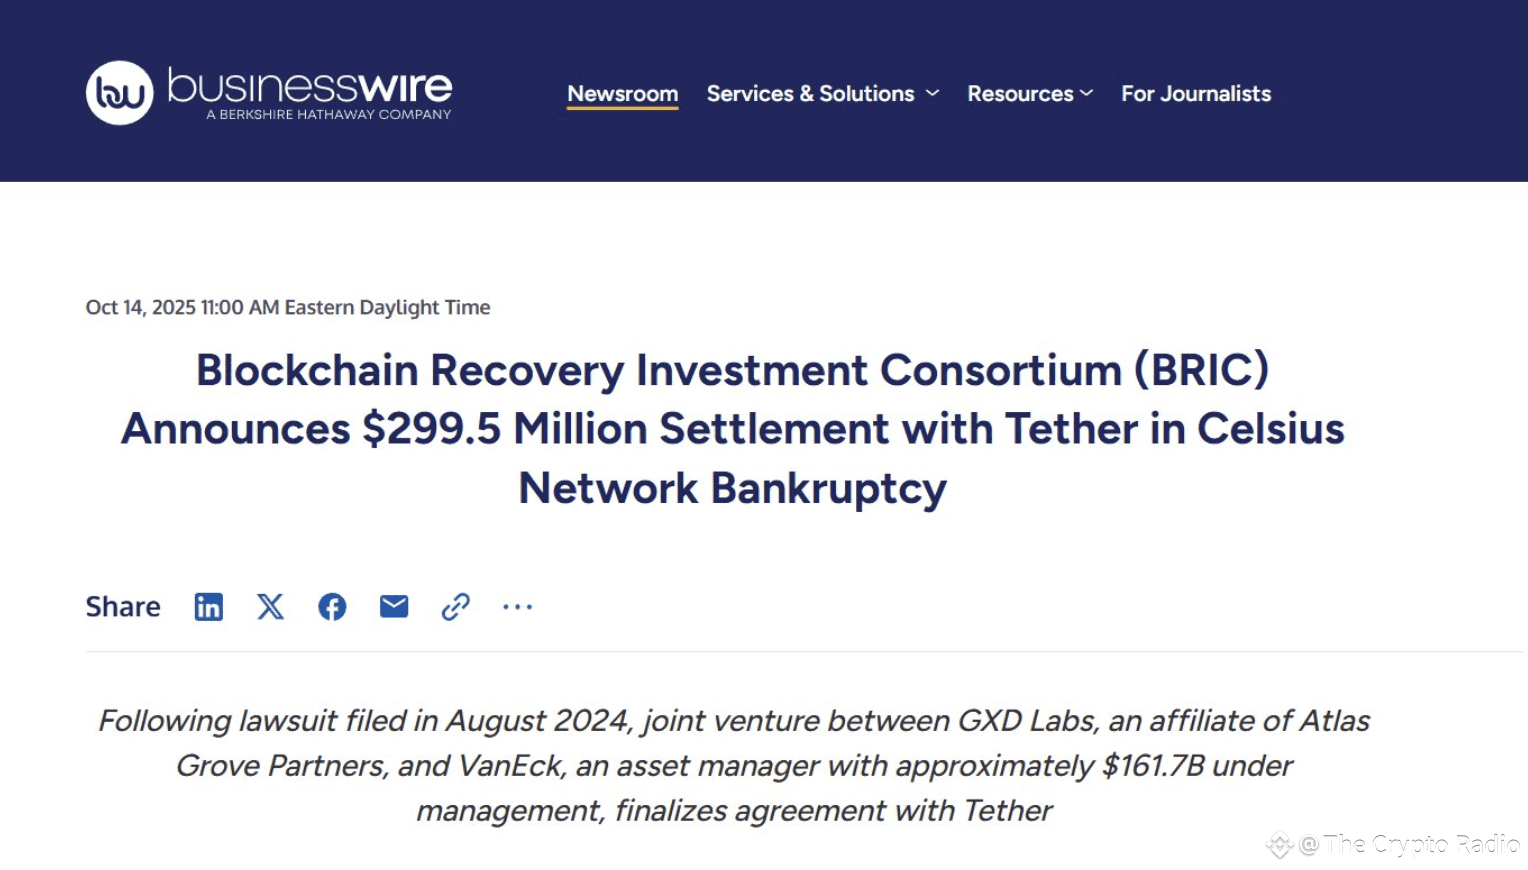Click the Crypto Radio watermark icon
The height and width of the screenshot is (870, 1528).
click(1280, 845)
